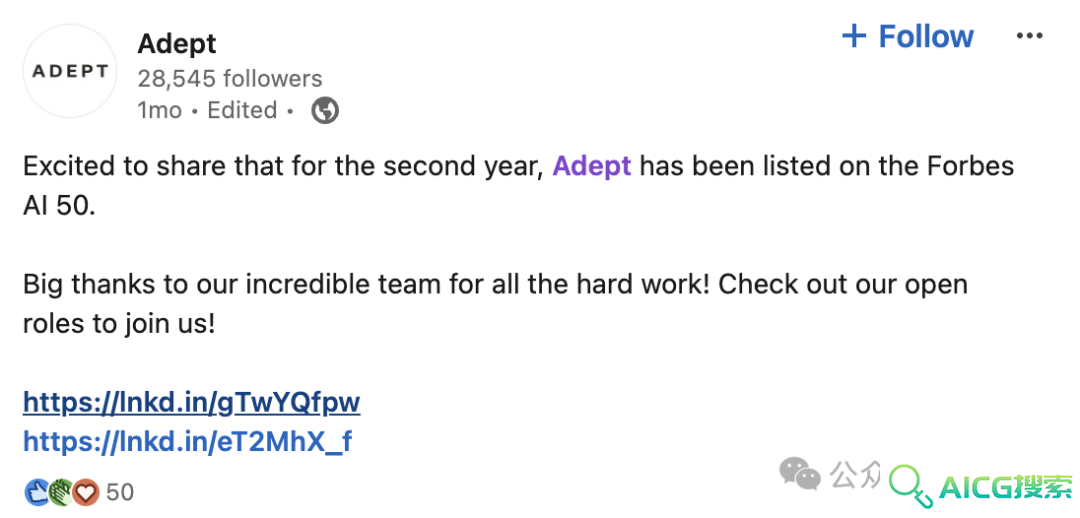The width and height of the screenshot is (1080, 518).
Task: Click the Forbes AI 50 announcement paragraph
Action: [519, 186]
